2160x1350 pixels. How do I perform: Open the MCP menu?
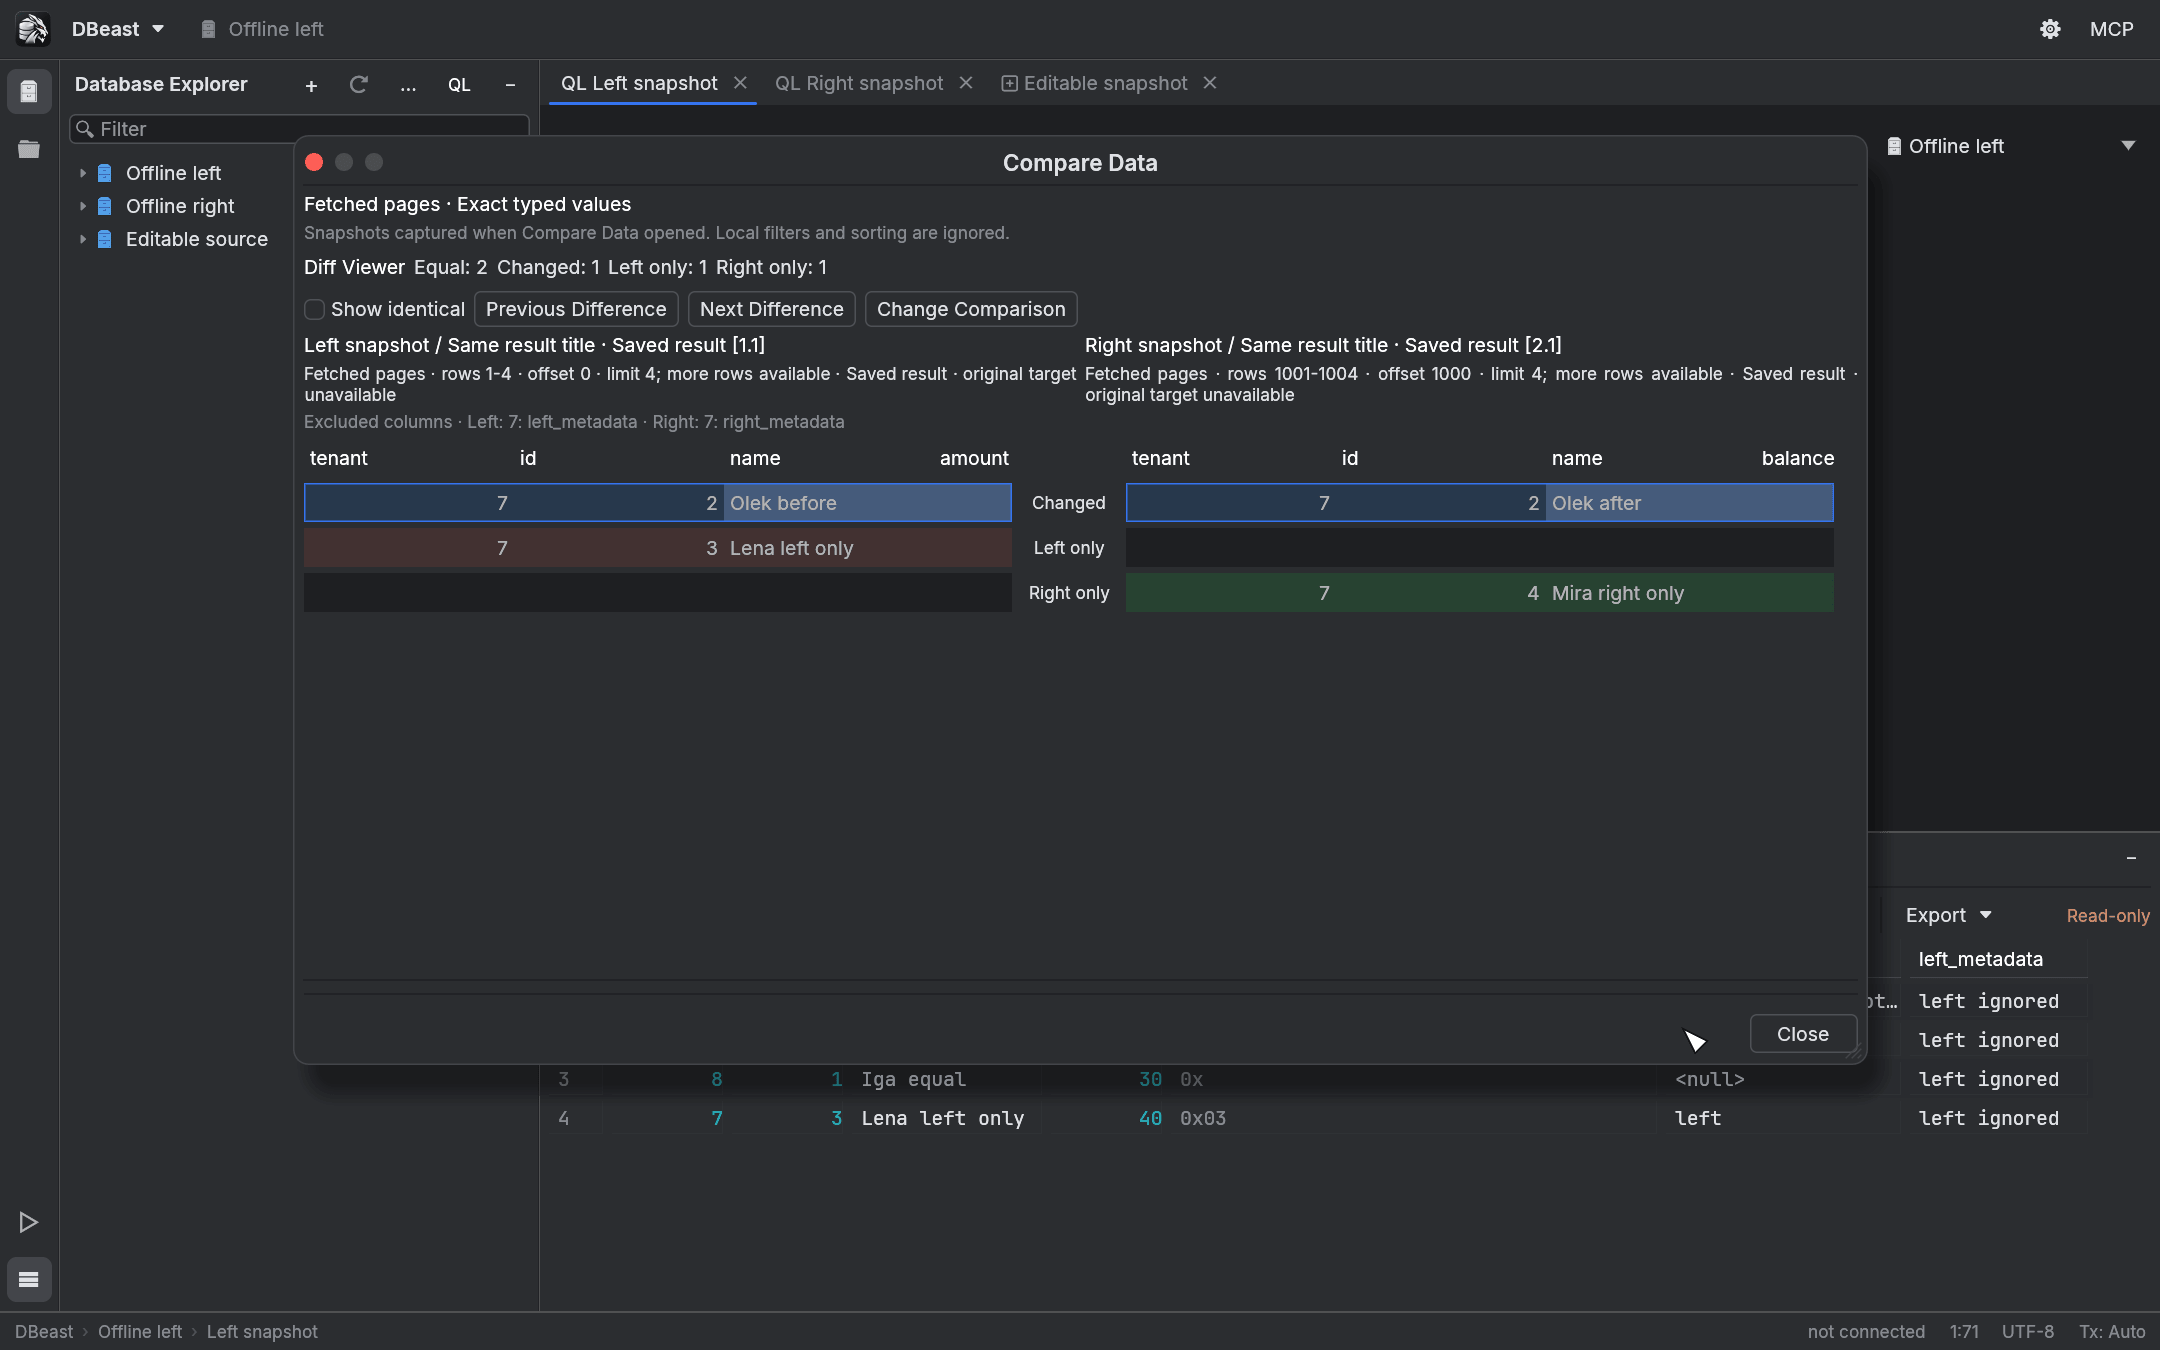coord(2111,29)
